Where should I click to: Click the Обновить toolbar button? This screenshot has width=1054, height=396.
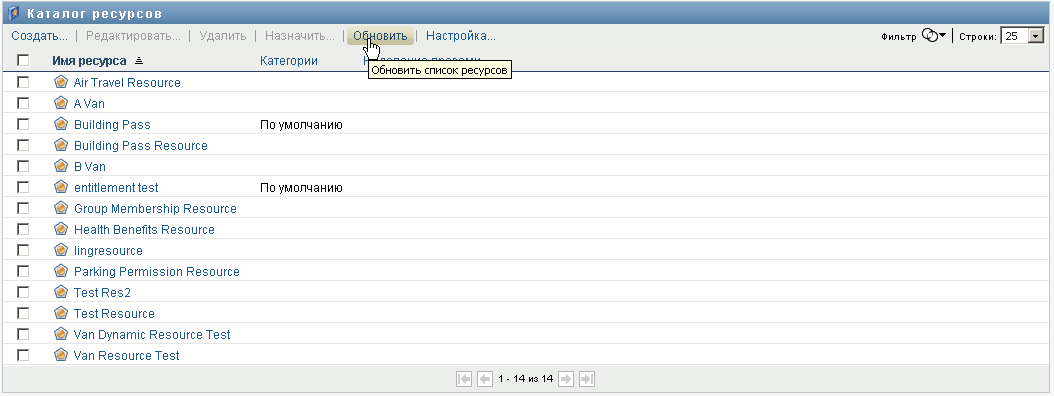pos(380,36)
